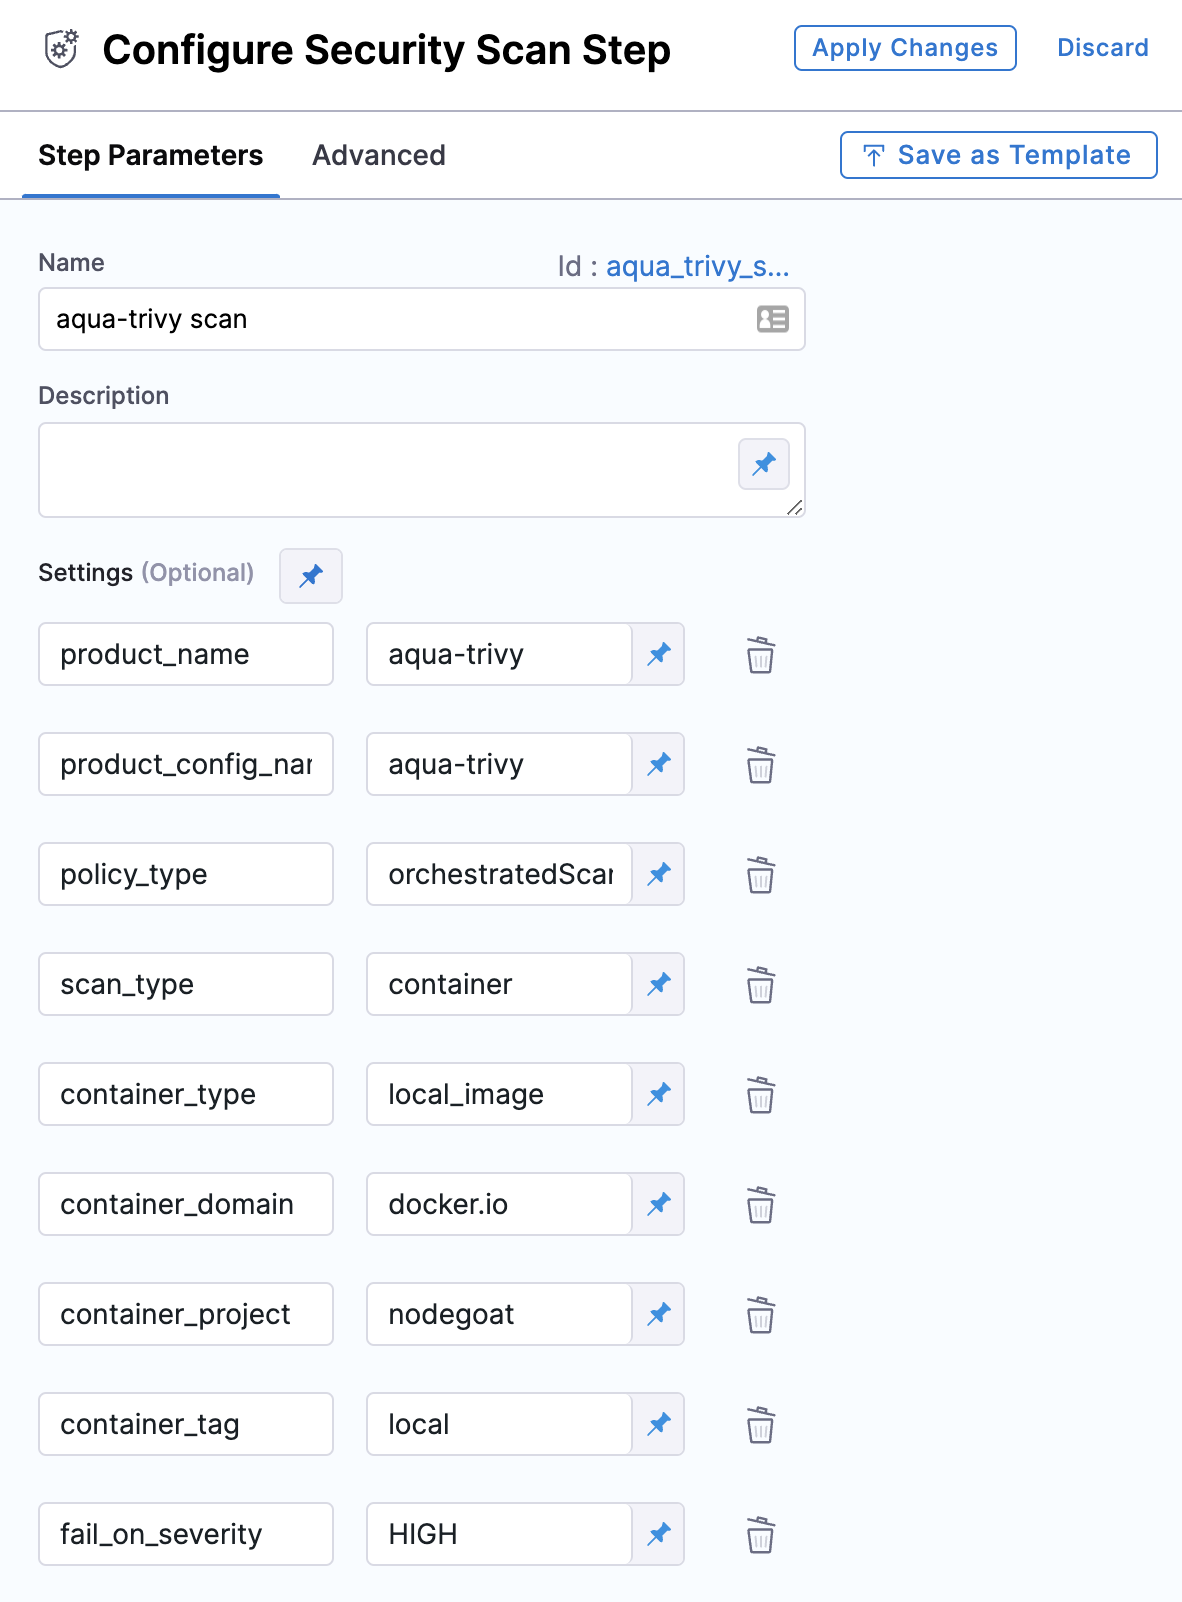Click pin icon in Description box
Image resolution: width=1182 pixels, height=1602 pixels.
[x=764, y=464]
